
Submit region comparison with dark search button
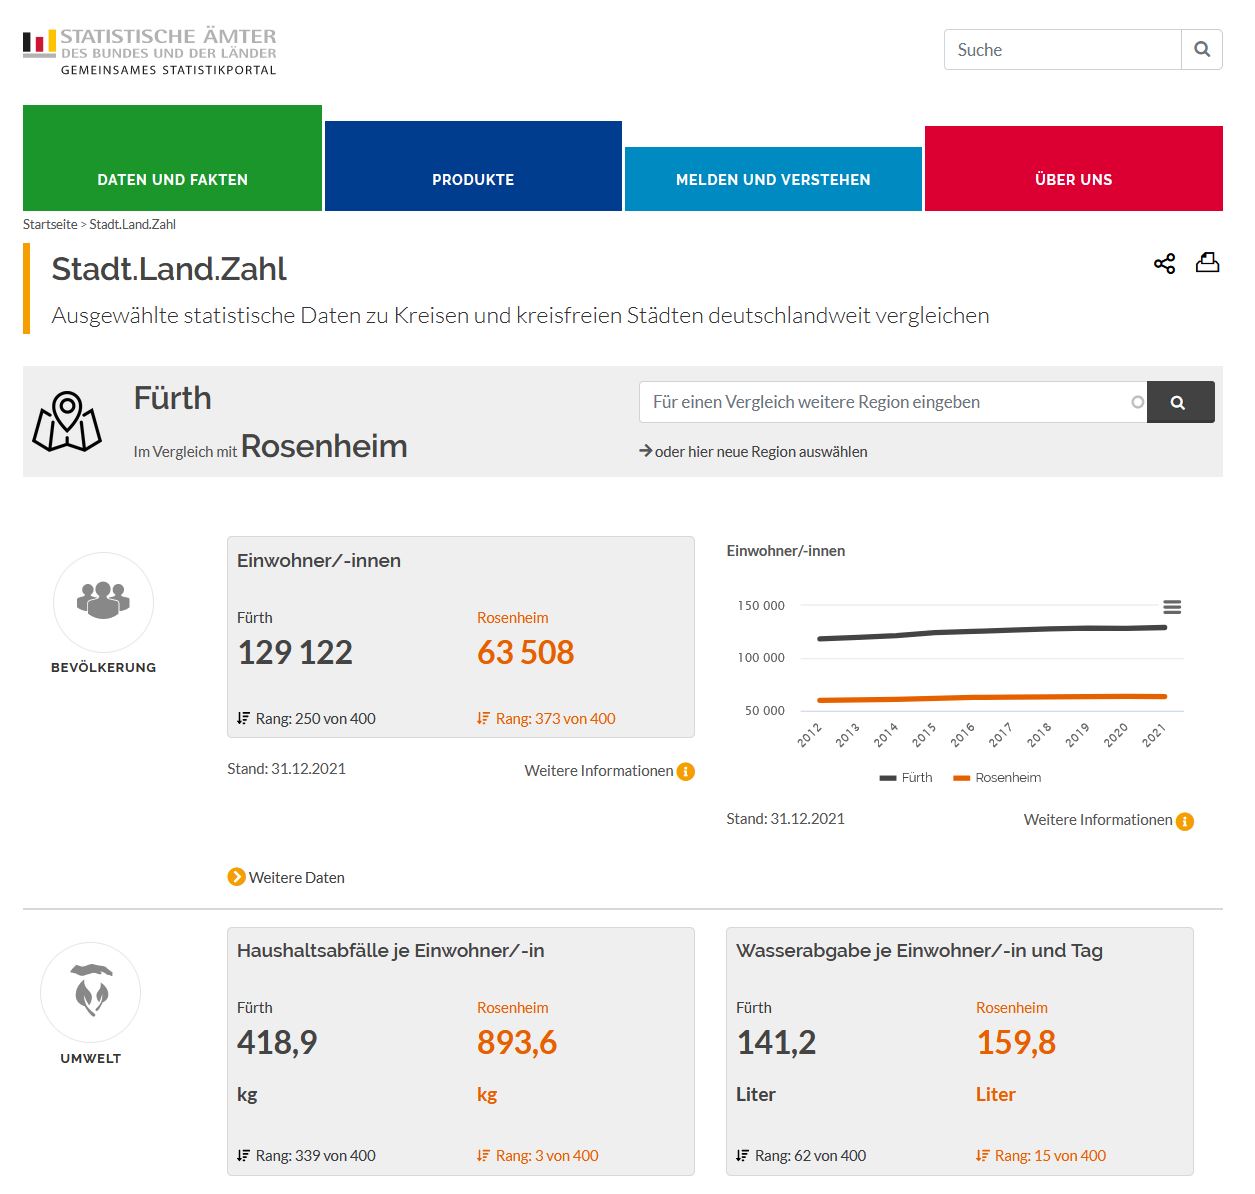[1180, 402]
